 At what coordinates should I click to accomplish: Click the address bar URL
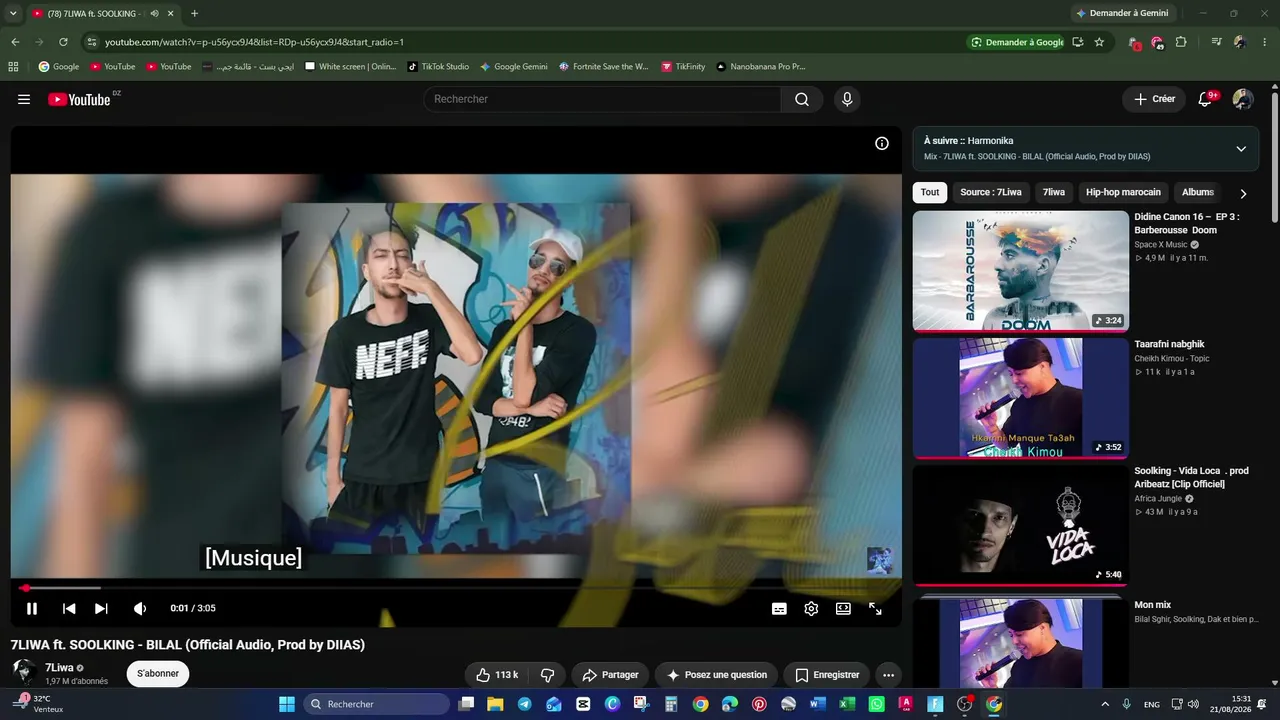255,42
